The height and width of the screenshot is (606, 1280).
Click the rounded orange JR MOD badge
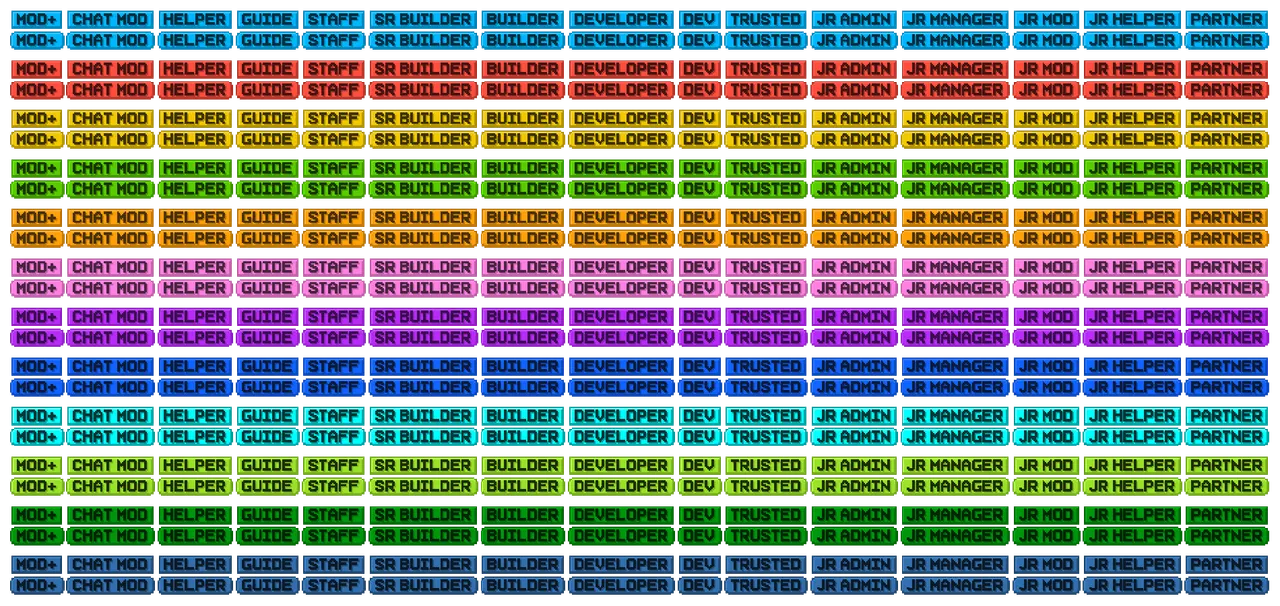pyautogui.click(x=1045, y=238)
